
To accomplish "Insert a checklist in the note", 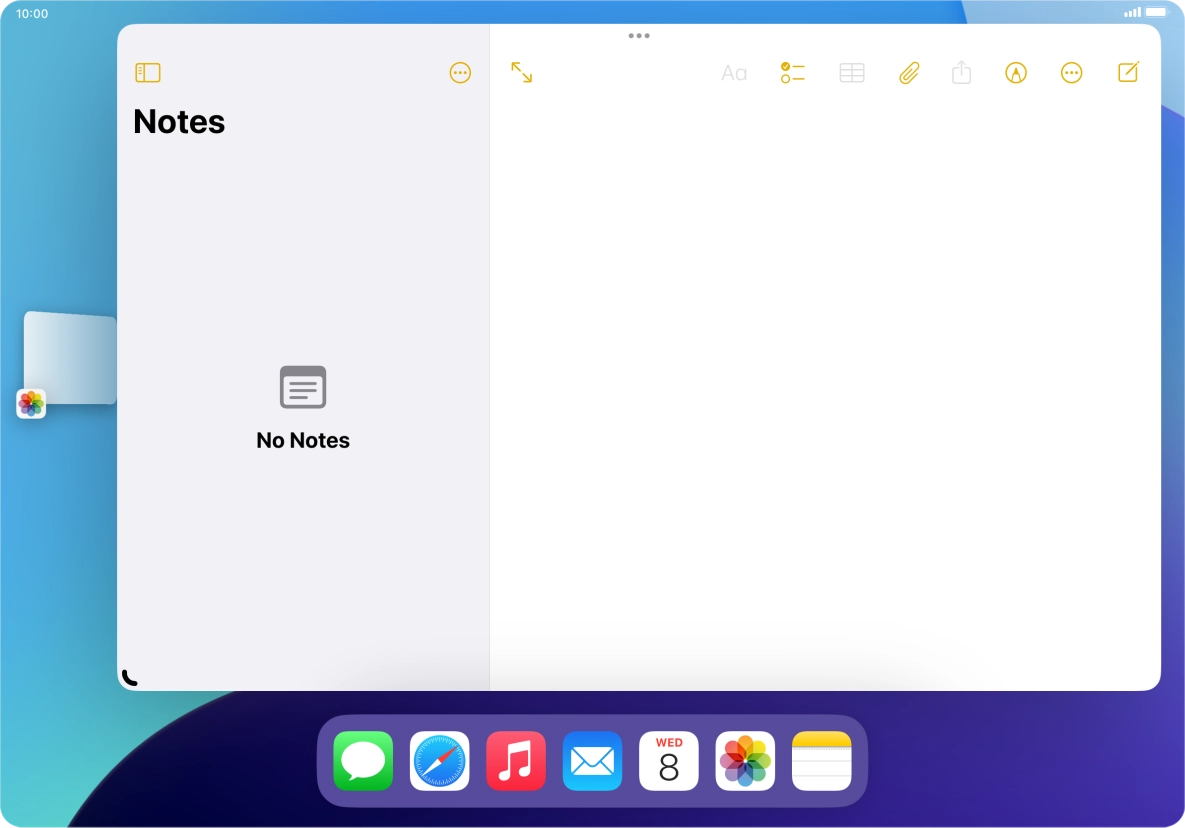I will point(792,72).
